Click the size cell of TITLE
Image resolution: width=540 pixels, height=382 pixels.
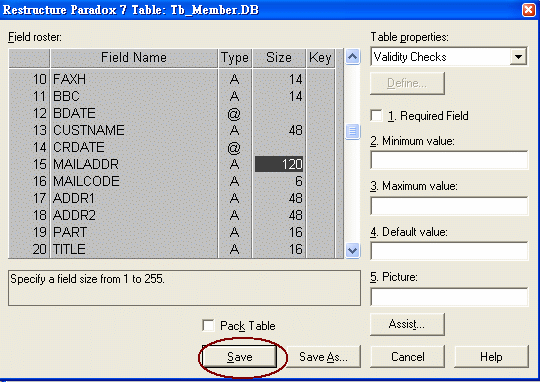pyautogui.click(x=279, y=249)
